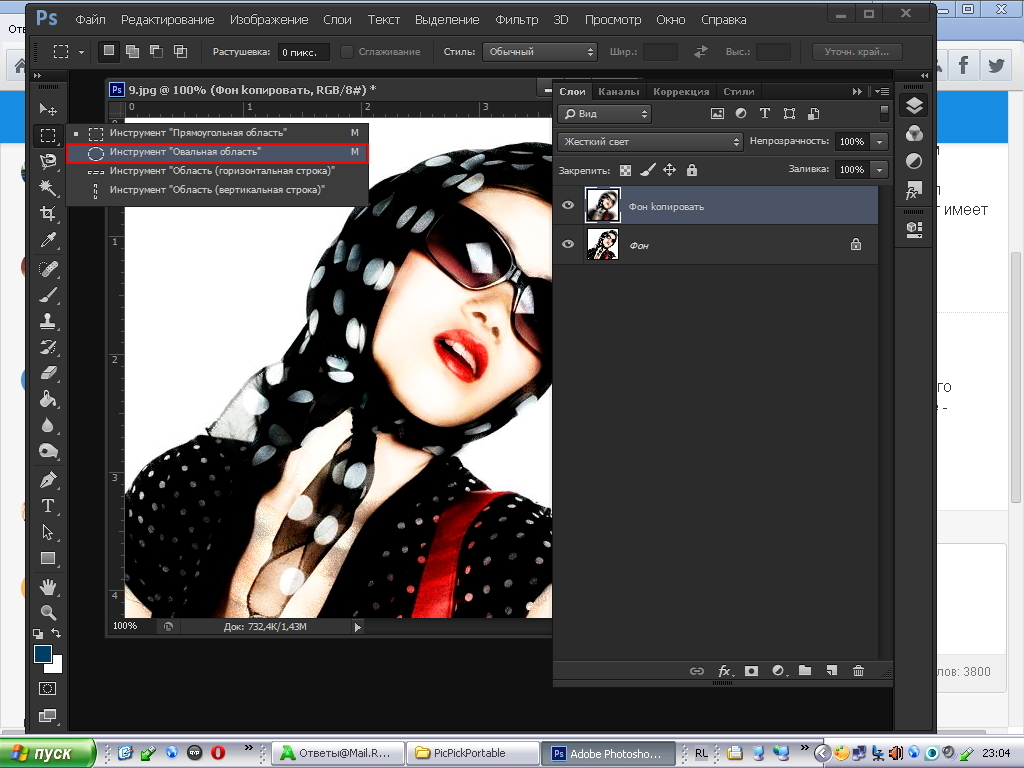Toggle lock all padlock icon
The image size is (1024, 768).
(692, 170)
